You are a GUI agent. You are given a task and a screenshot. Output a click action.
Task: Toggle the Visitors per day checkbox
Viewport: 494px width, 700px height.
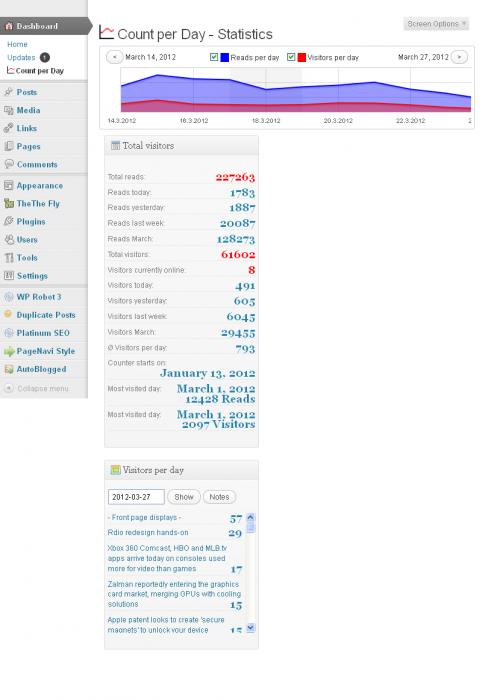[x=291, y=57]
